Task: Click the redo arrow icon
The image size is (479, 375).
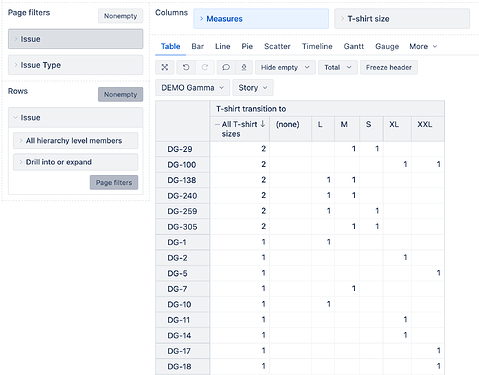Action: 205,67
